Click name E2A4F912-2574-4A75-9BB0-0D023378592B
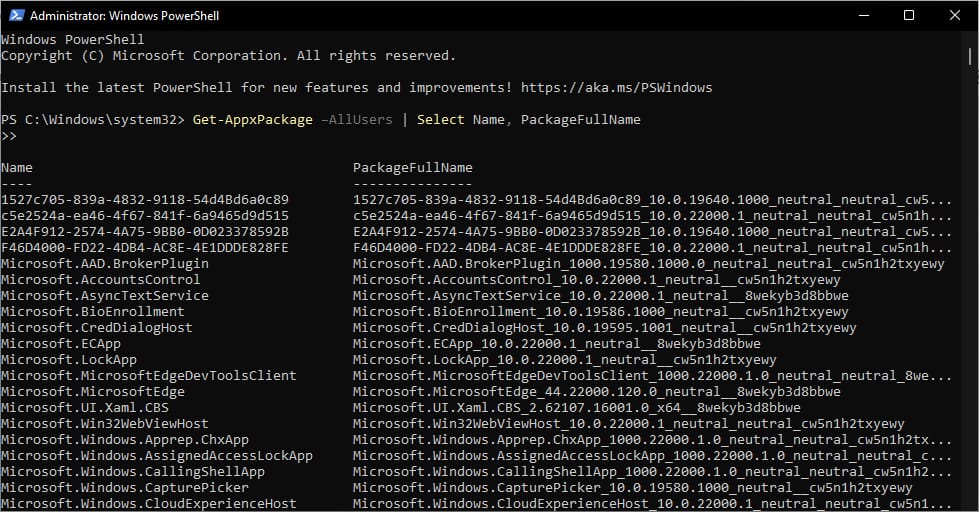This screenshot has height=512, width=979. [145, 232]
